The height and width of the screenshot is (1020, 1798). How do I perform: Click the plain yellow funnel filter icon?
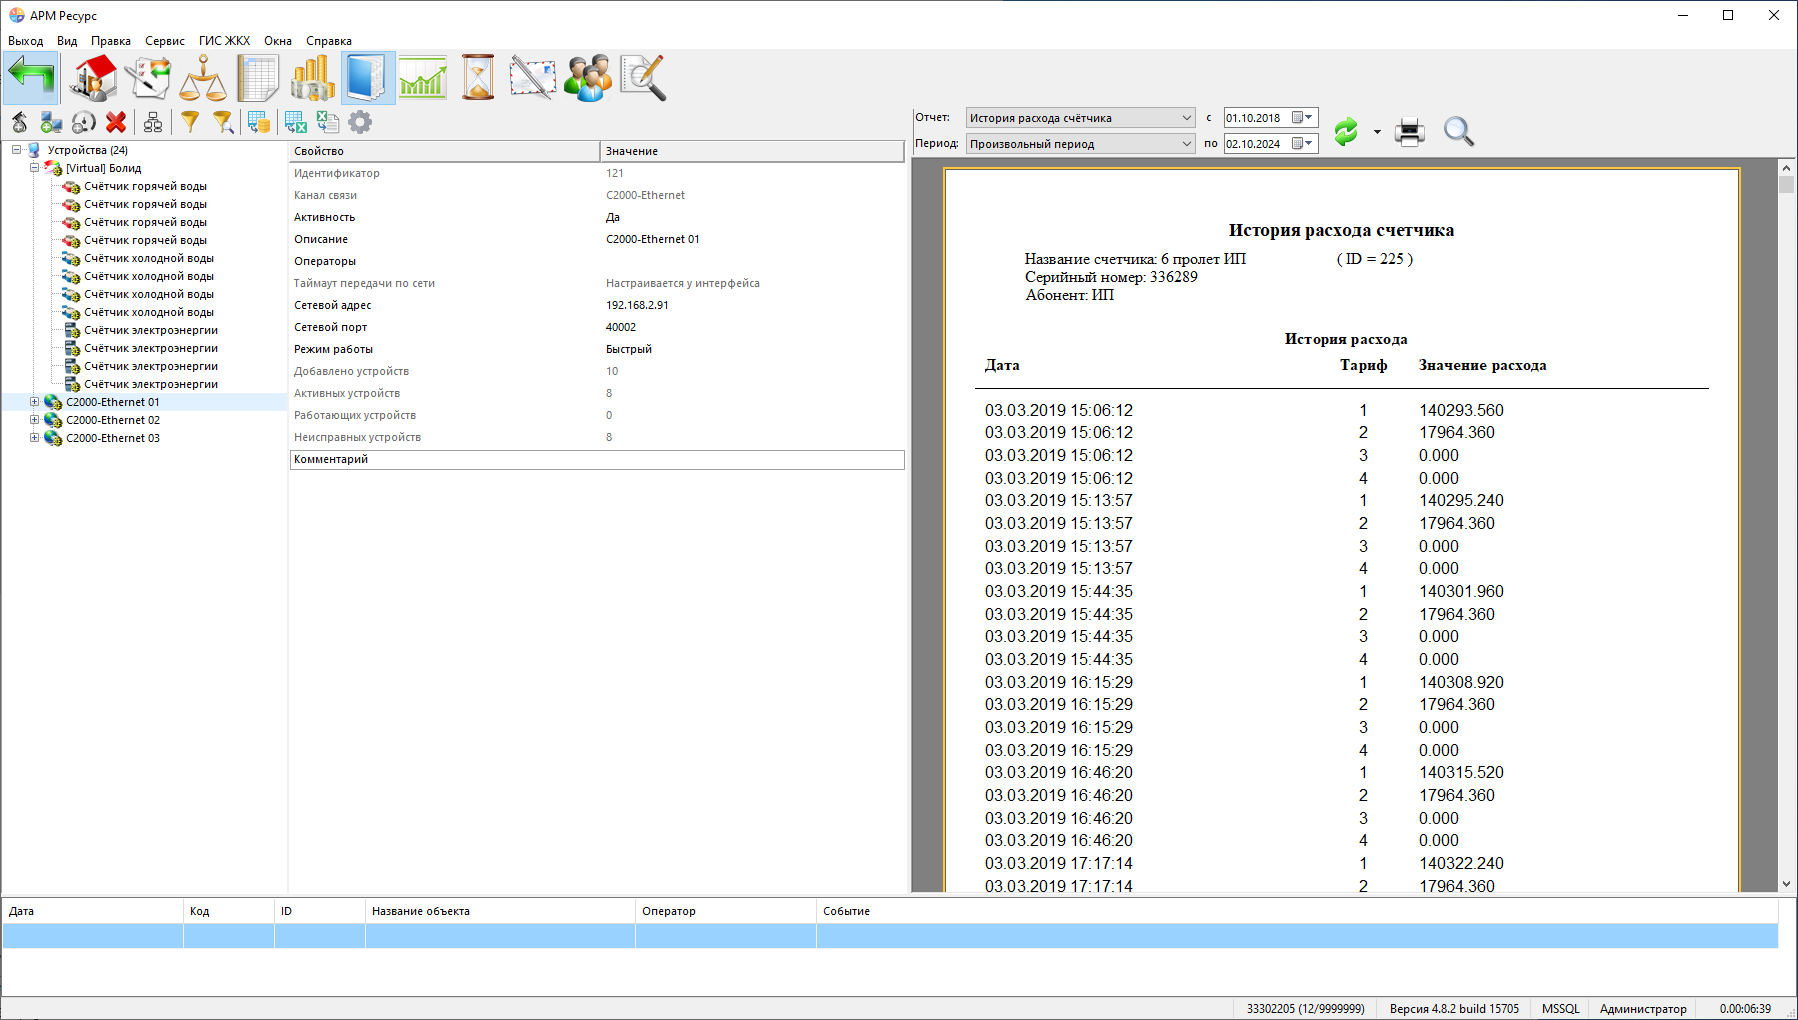point(190,122)
